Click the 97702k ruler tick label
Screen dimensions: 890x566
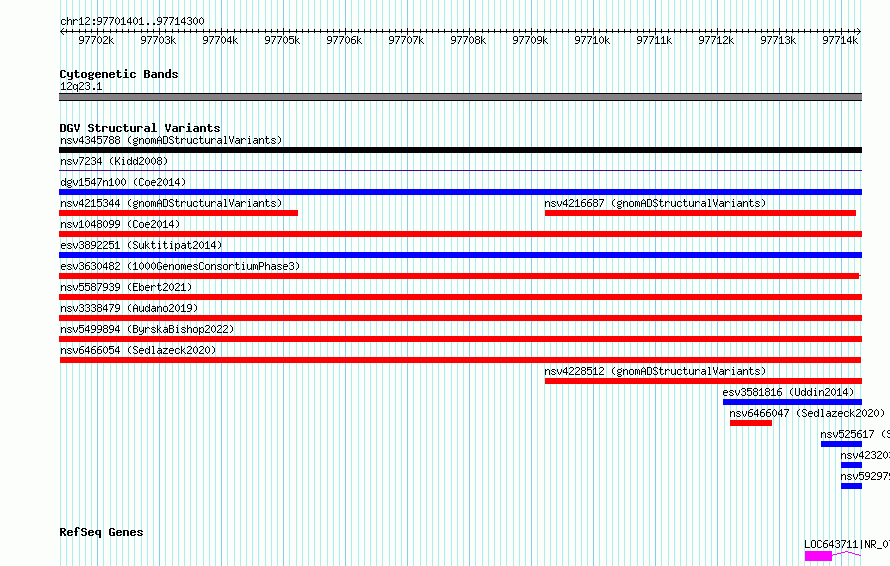pos(96,40)
